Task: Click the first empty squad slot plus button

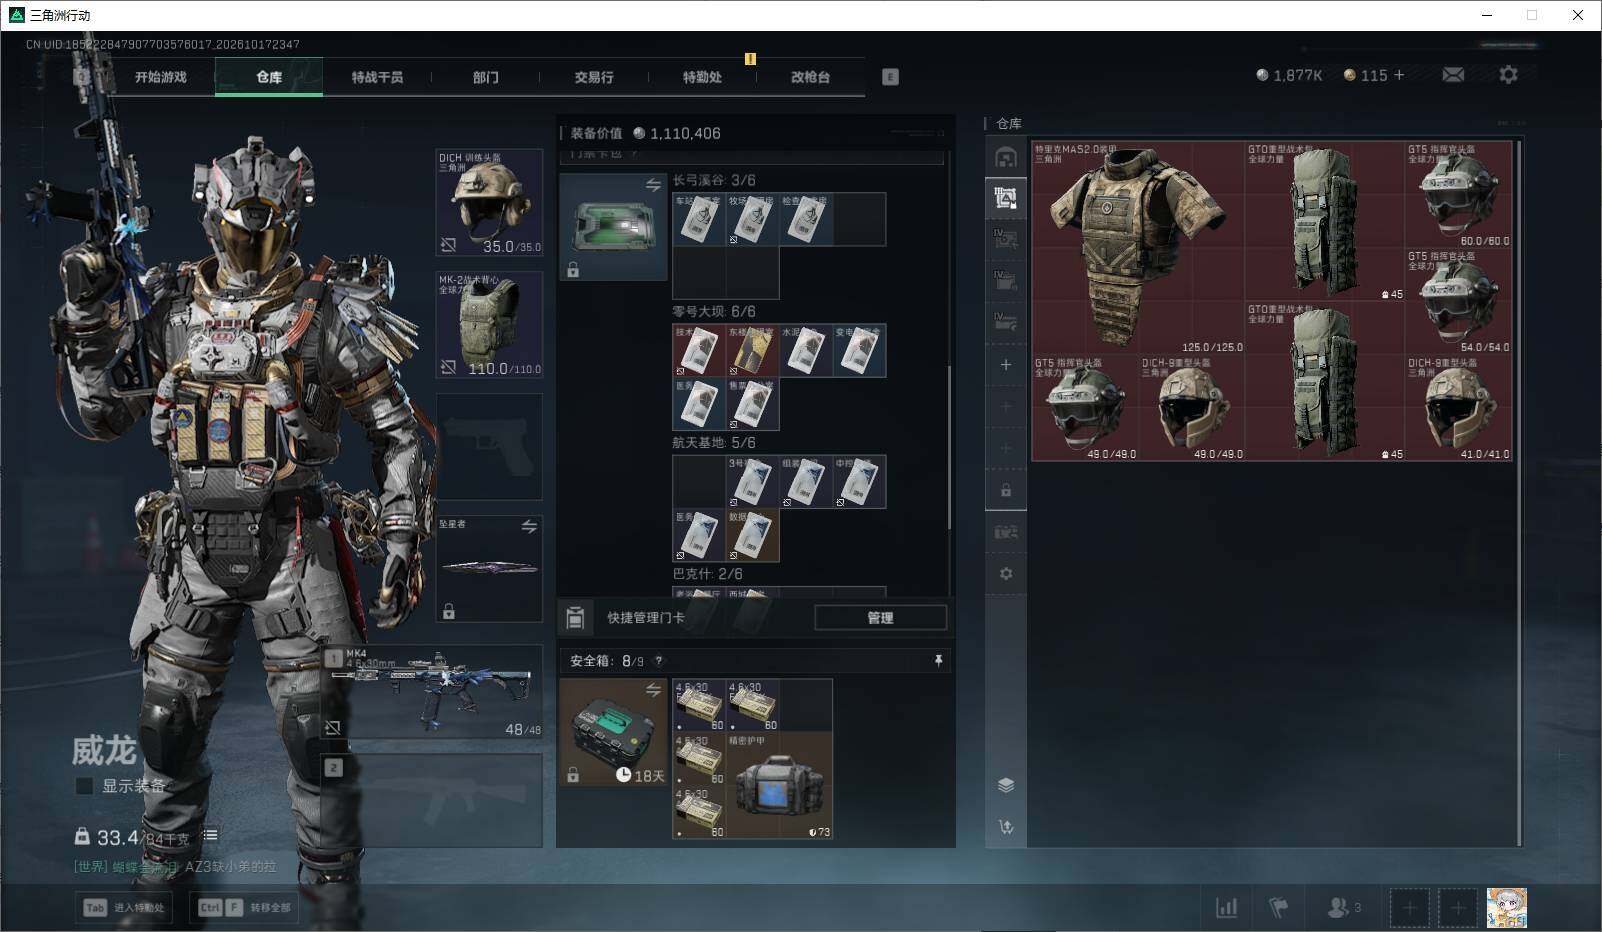Action: [1409, 908]
